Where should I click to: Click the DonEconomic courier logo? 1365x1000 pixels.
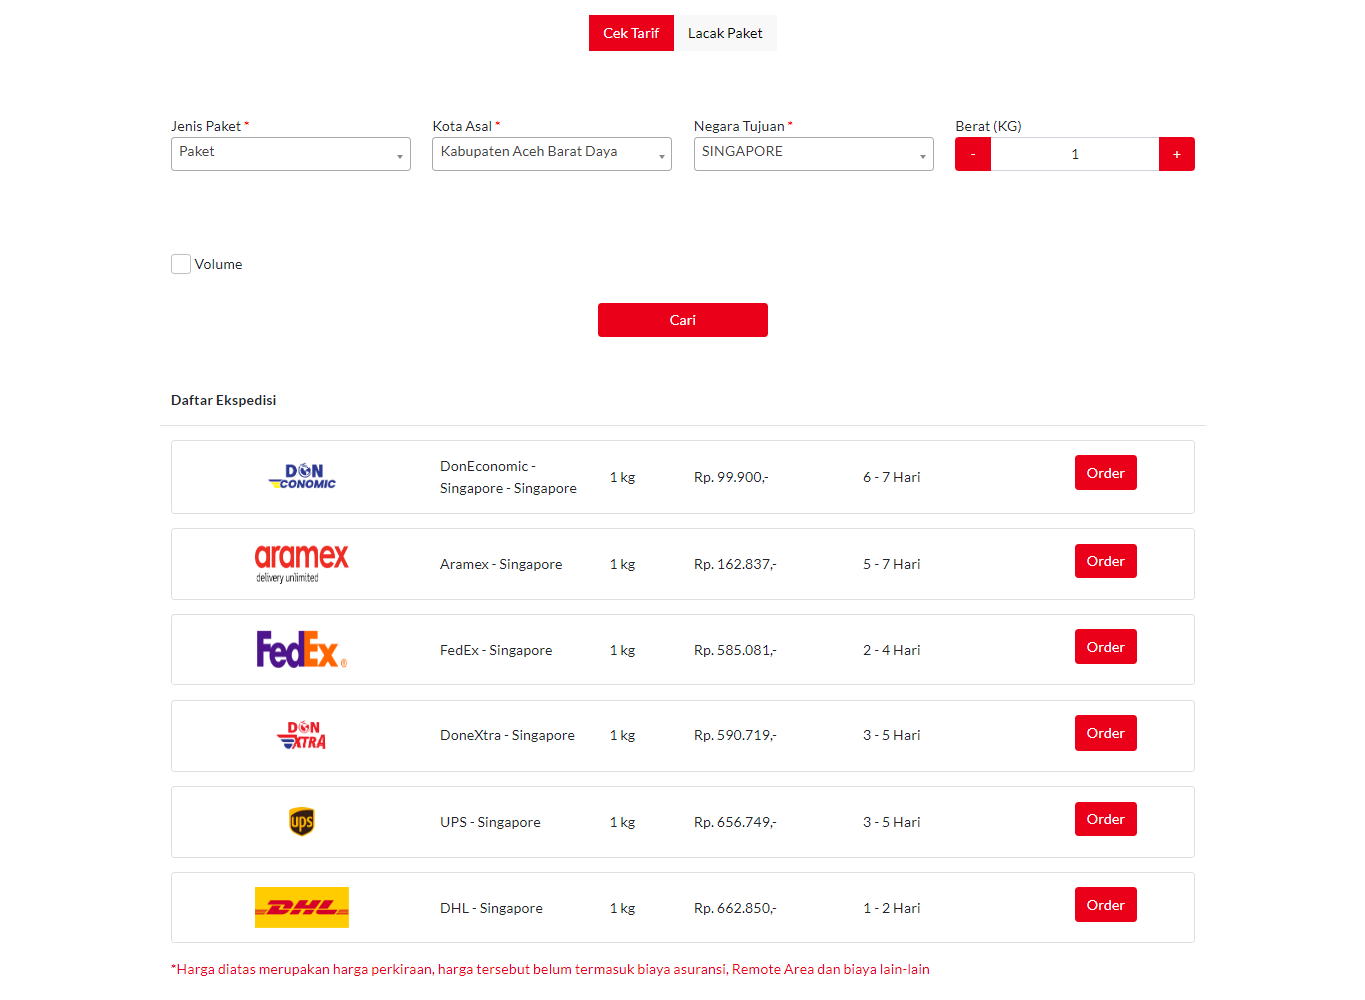click(302, 477)
